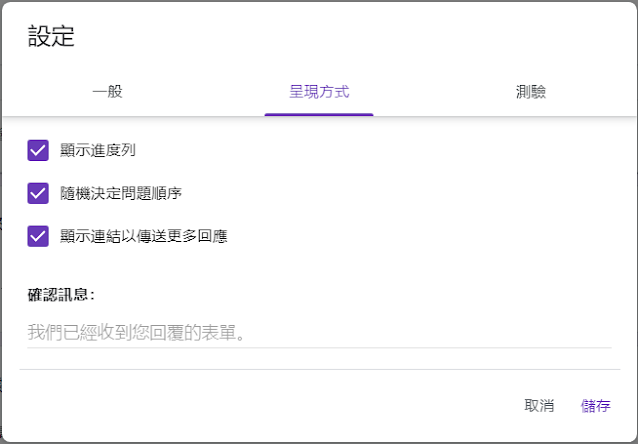The width and height of the screenshot is (638, 444).
Task: Toggle 隨機決定問題順序 checkbox
Action: point(38,193)
